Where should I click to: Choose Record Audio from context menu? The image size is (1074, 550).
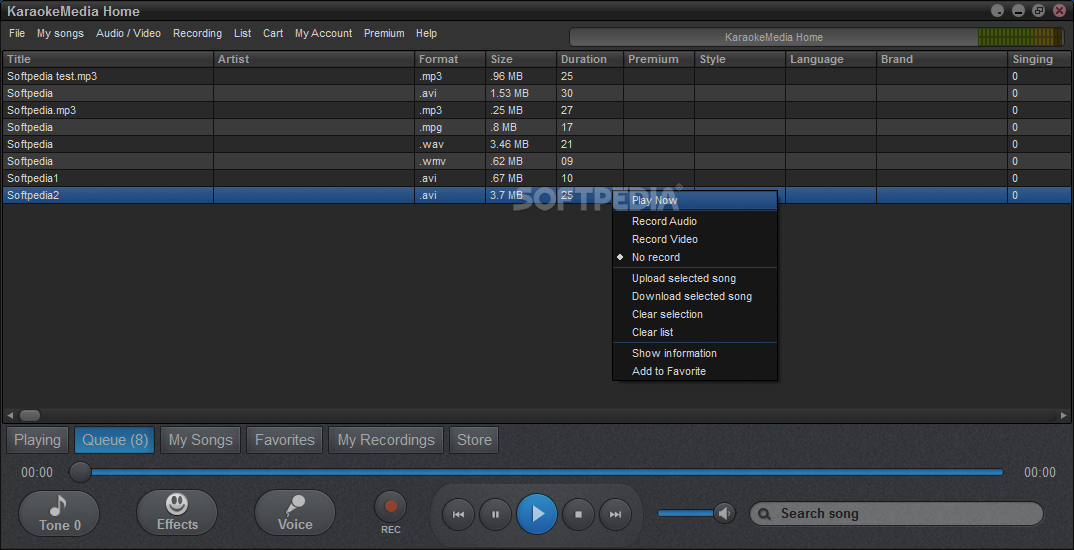point(695,221)
